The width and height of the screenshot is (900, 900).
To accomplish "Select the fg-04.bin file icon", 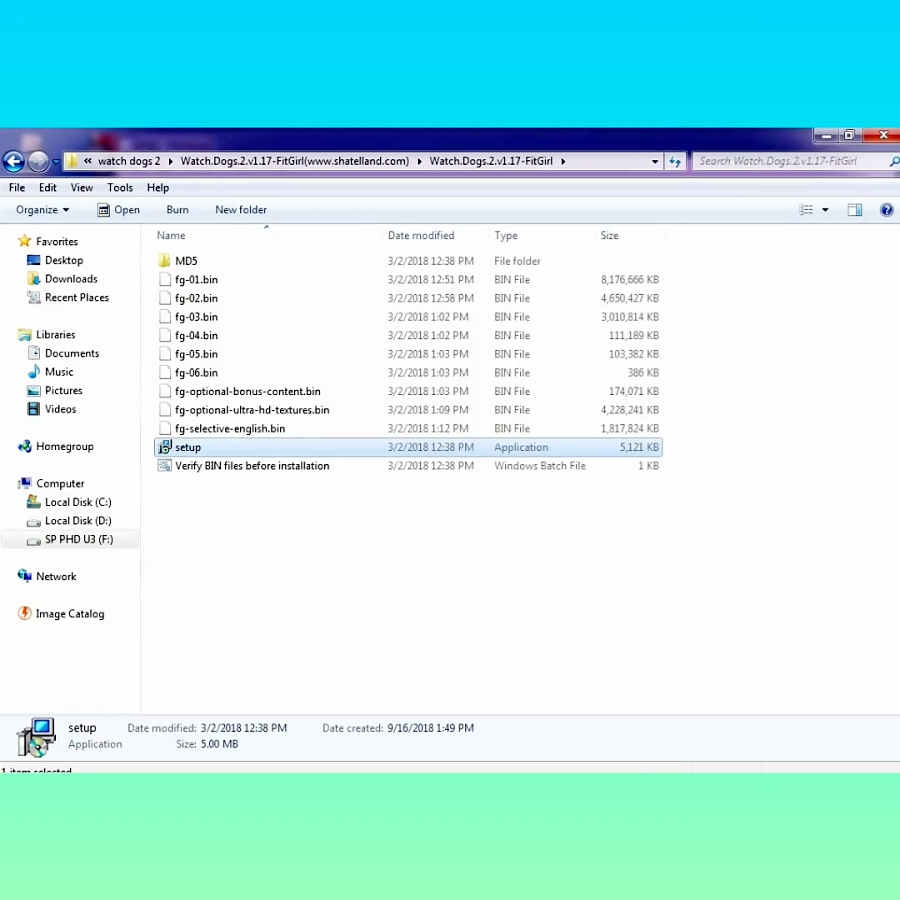I will click(165, 335).
